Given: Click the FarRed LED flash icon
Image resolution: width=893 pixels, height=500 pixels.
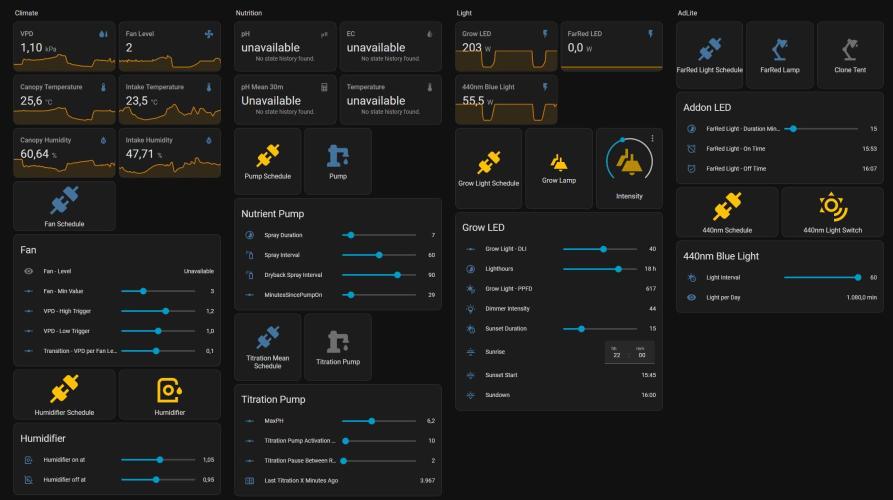Looking at the screenshot, I should (650, 34).
